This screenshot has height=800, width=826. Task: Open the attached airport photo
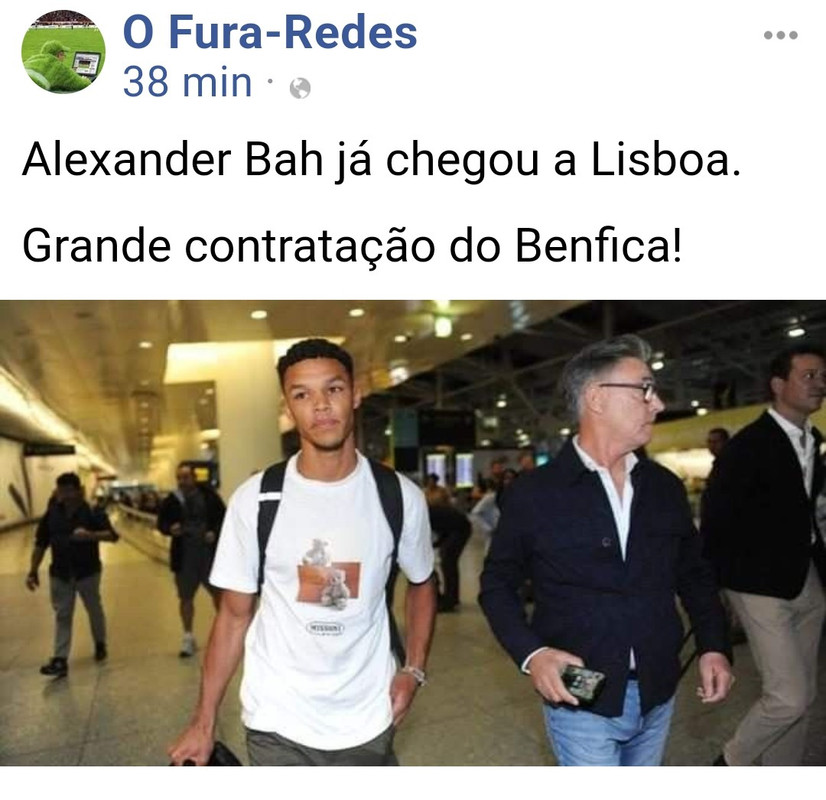[x=413, y=532]
